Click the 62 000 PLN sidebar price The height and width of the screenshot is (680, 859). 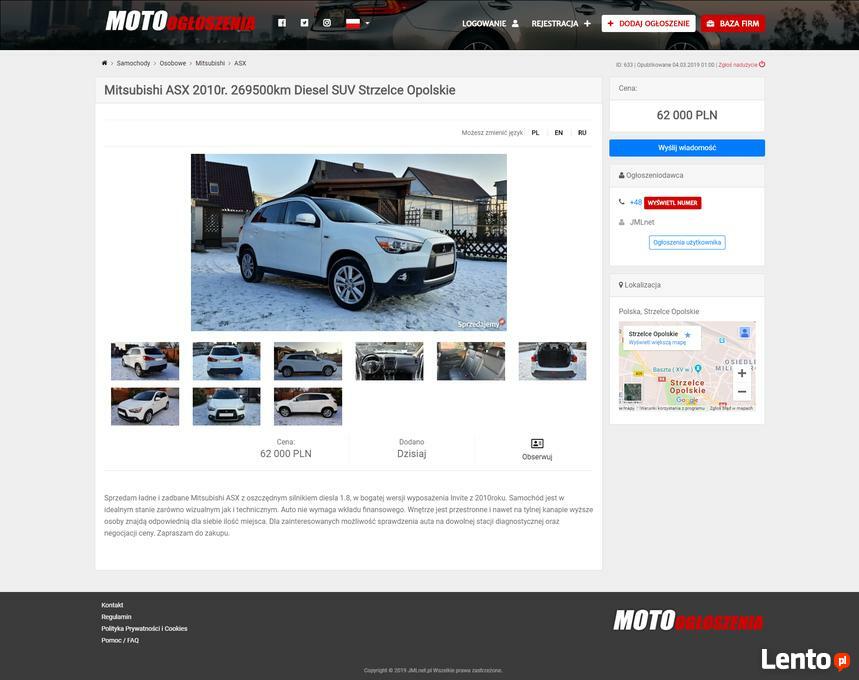(687, 115)
